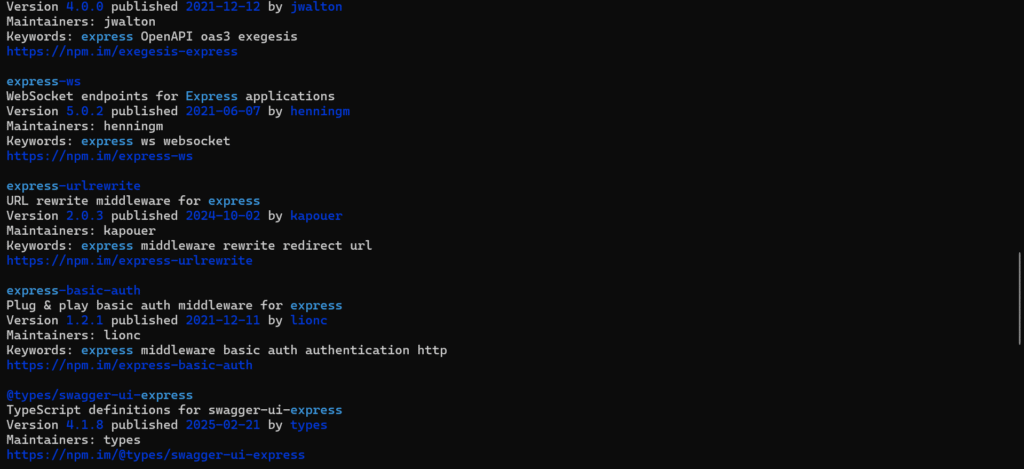
Task: Click the express-ws package name heading
Action: tap(43, 81)
